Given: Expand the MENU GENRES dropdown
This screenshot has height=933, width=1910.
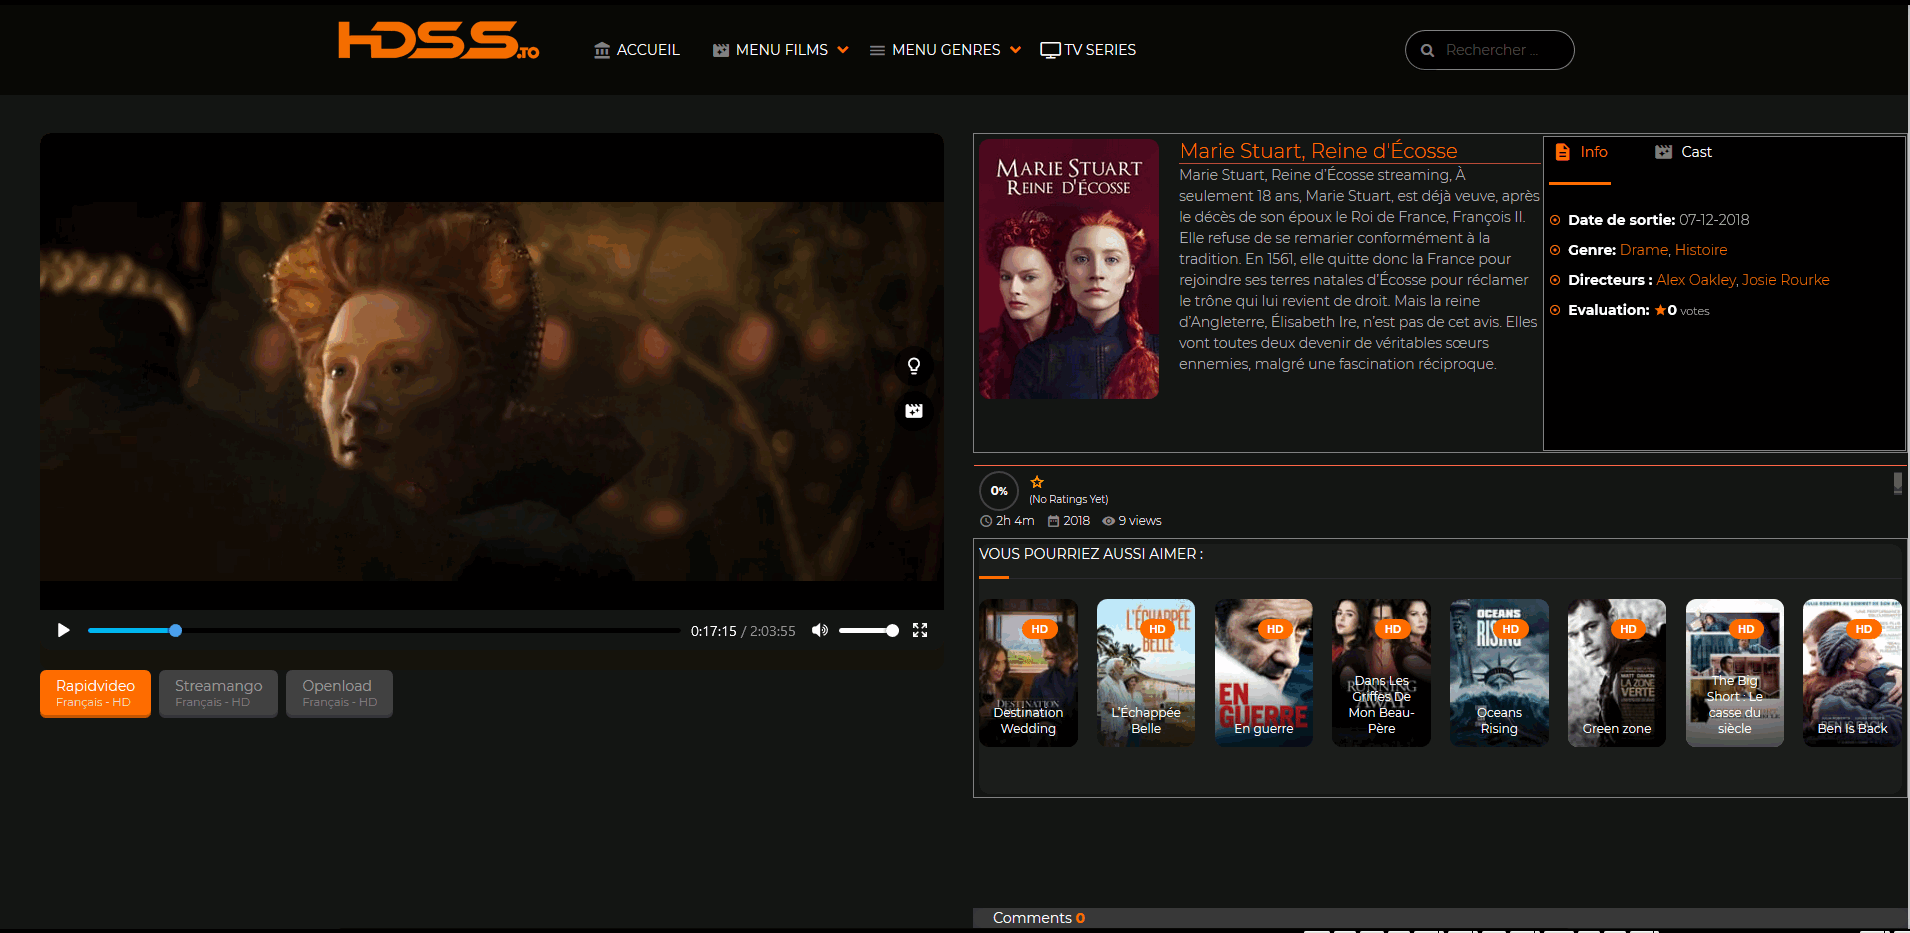Looking at the screenshot, I should pyautogui.click(x=945, y=50).
